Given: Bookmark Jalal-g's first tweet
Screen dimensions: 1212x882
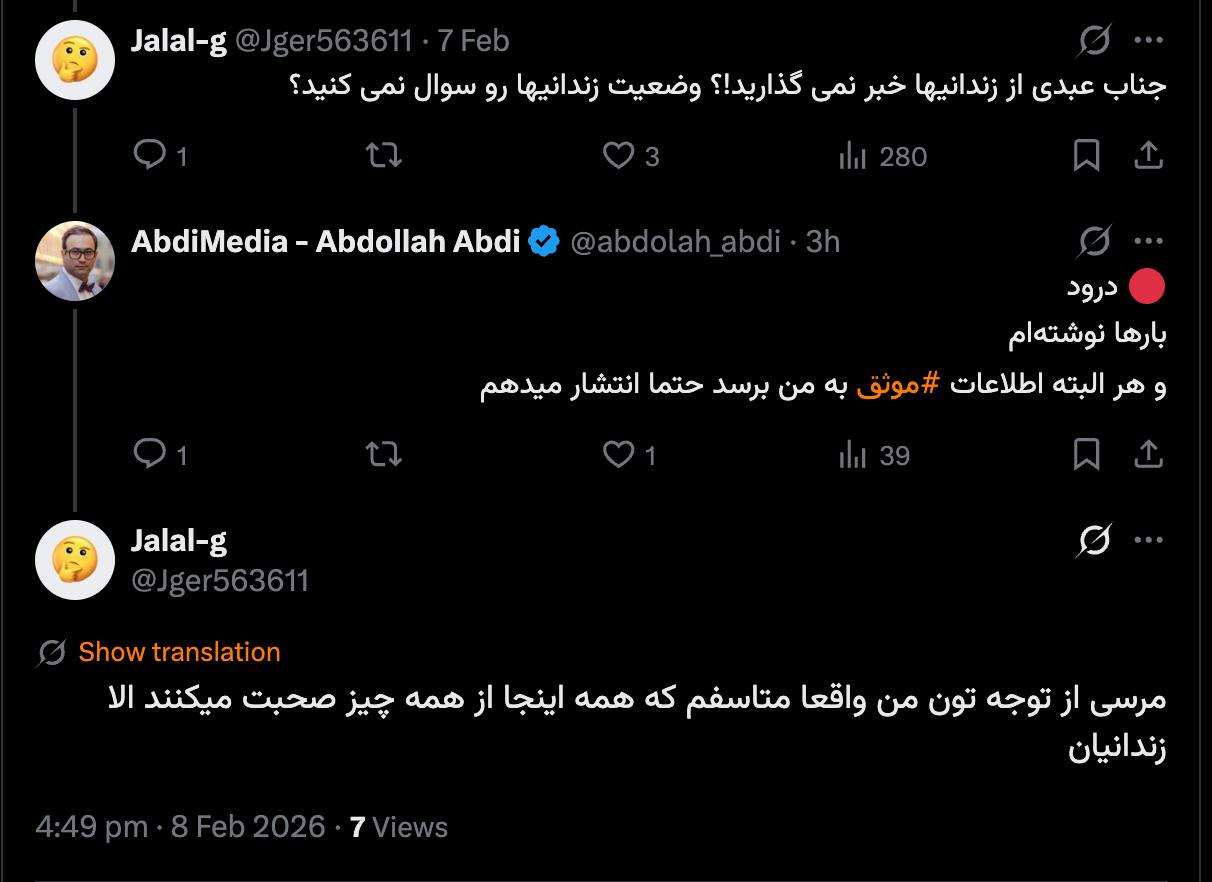Looking at the screenshot, I should (1086, 156).
